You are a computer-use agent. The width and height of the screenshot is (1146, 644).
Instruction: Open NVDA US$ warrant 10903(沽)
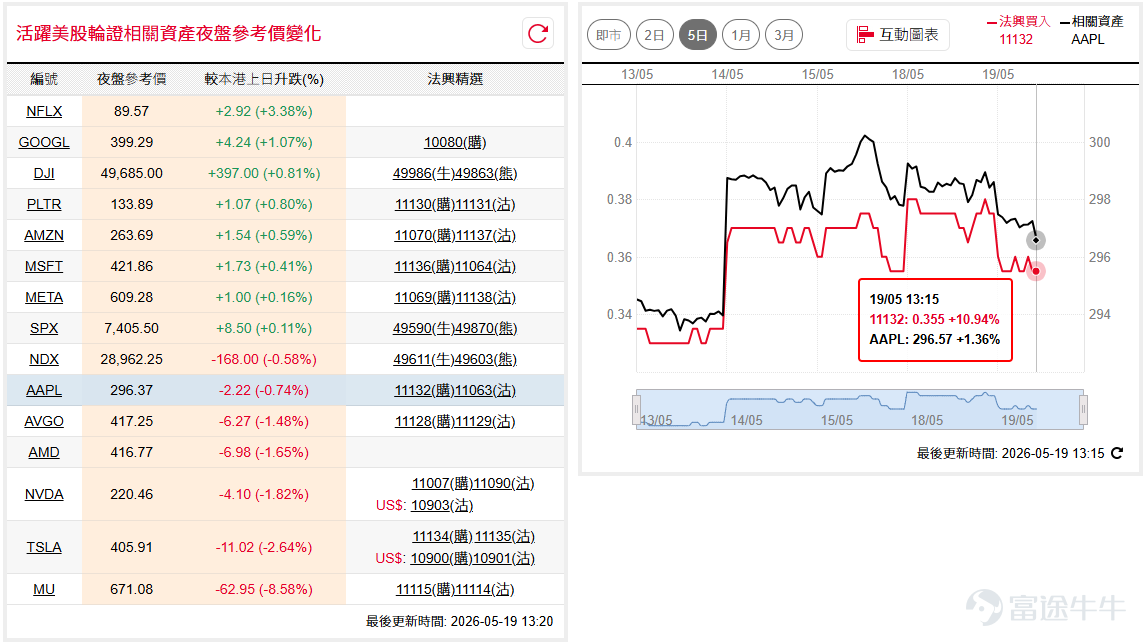point(442,506)
